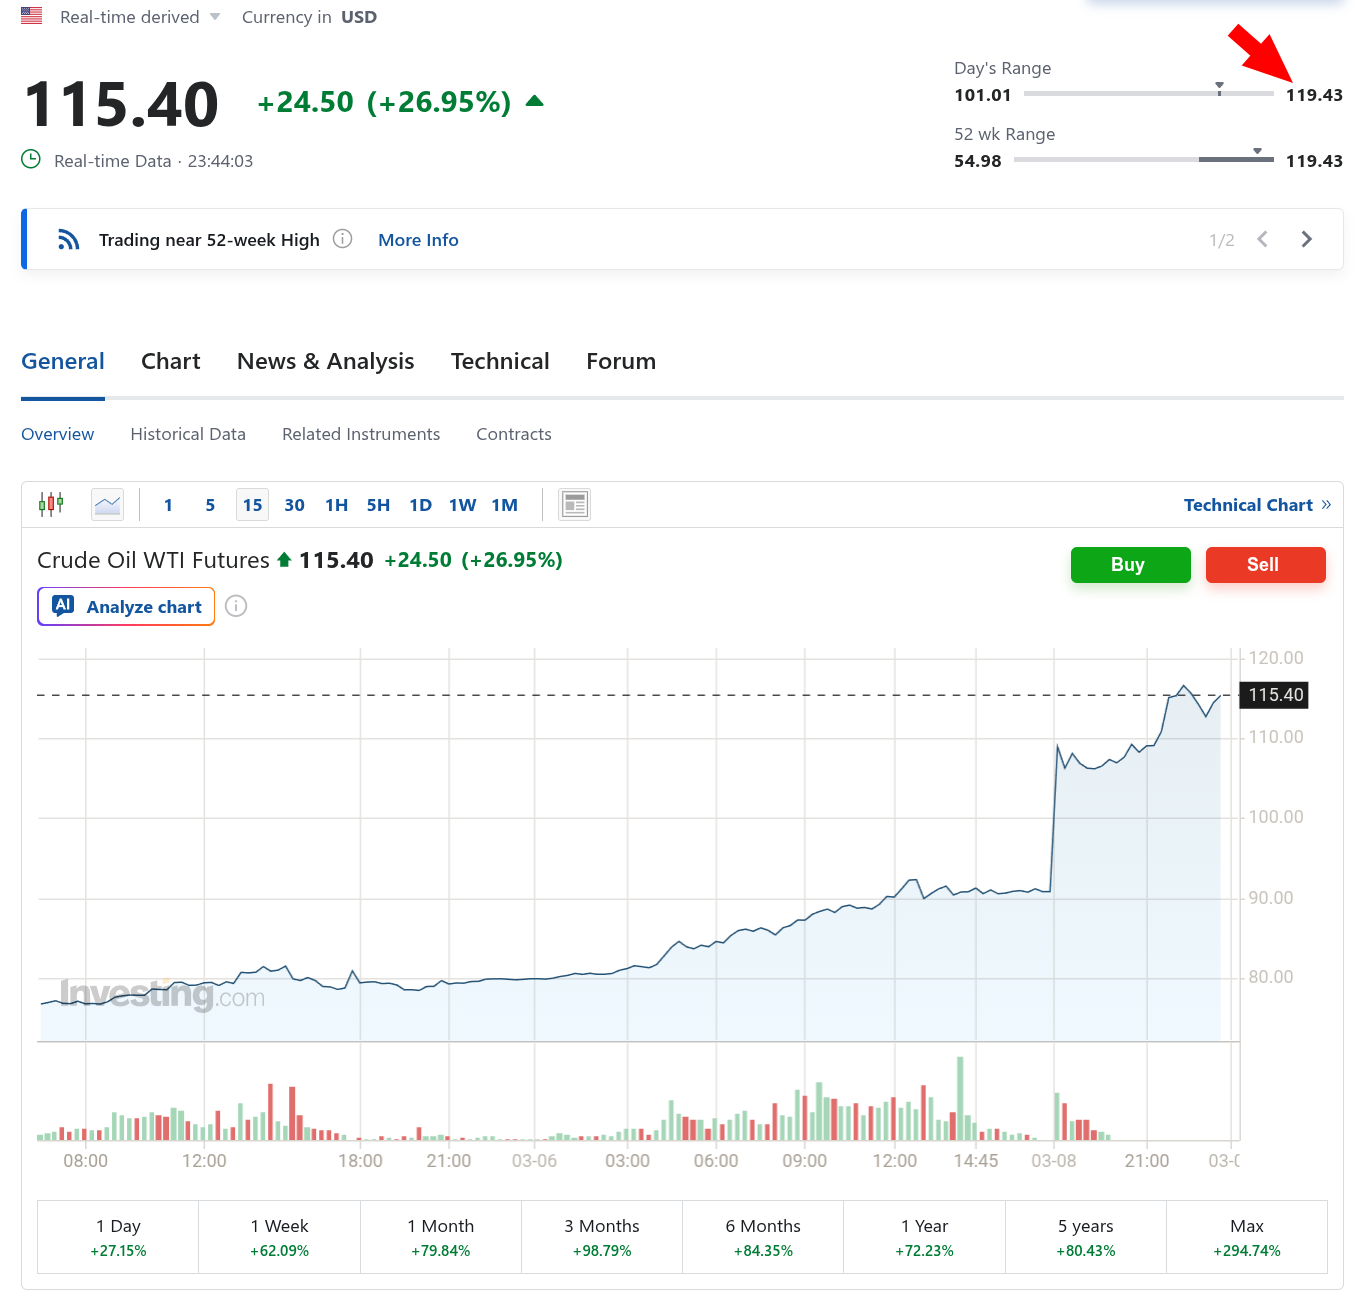Click the 52 wk Range high value 119.43
Viewport: 1365px width, 1291px height.
click(x=1314, y=161)
